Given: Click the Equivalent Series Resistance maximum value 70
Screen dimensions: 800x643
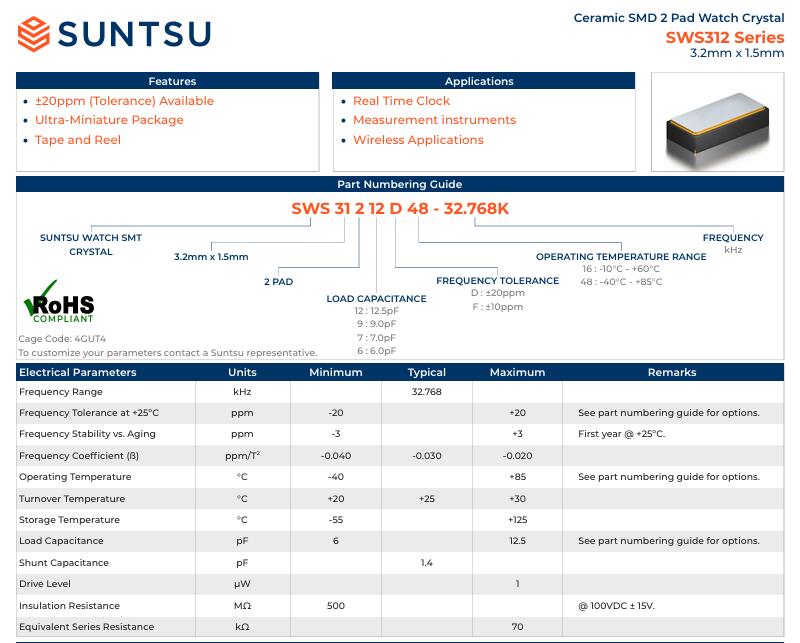Looking at the screenshot, I should pyautogui.click(x=517, y=627).
